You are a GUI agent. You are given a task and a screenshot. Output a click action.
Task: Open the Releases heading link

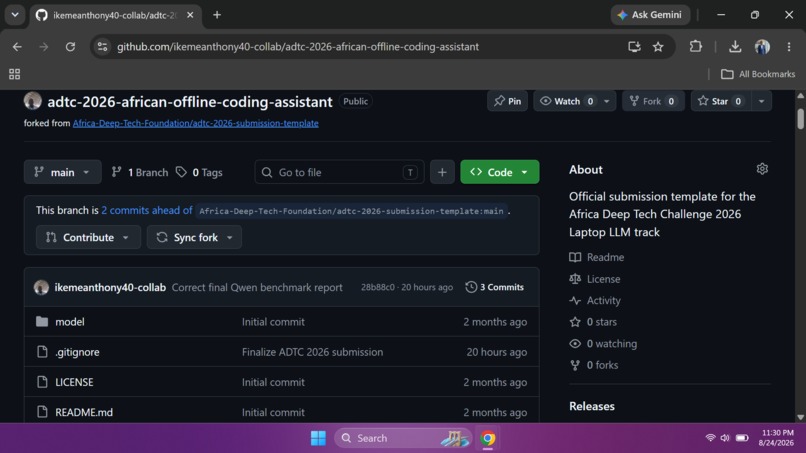point(592,406)
